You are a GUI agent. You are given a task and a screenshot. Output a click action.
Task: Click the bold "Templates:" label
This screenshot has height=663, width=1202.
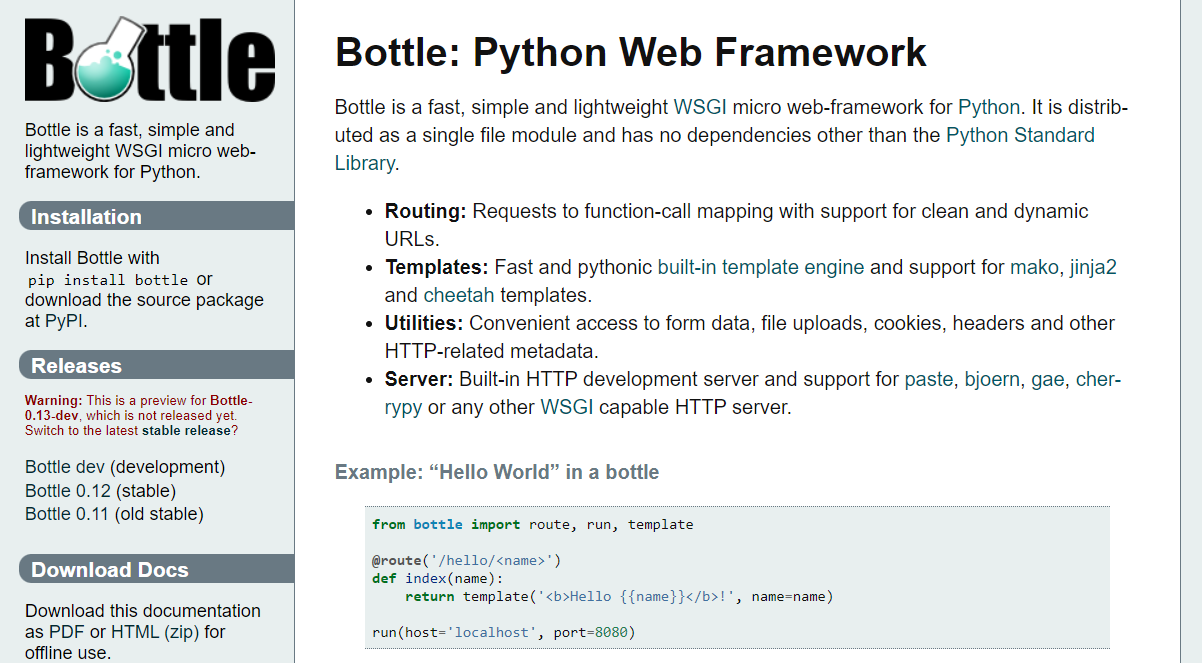click(437, 267)
